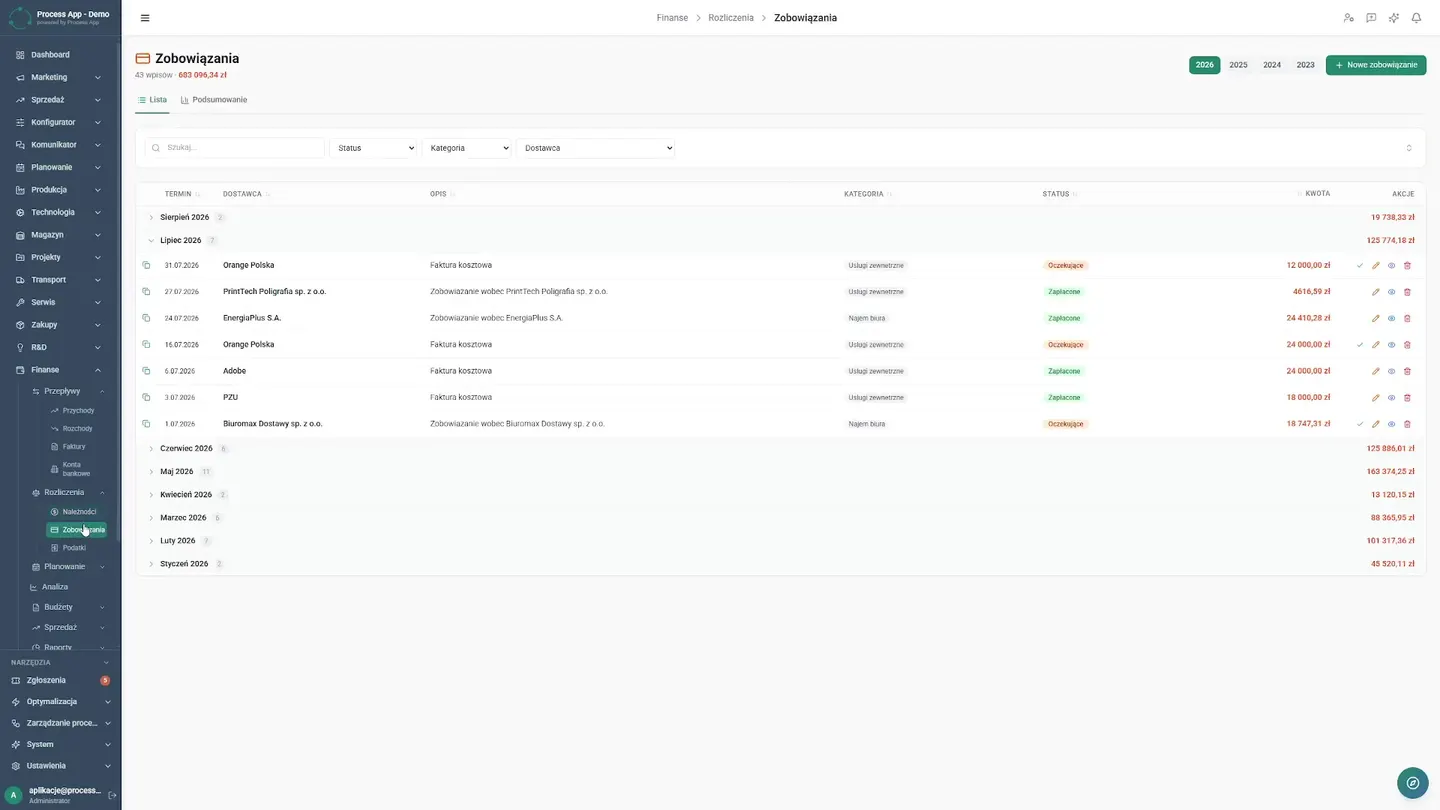The width and height of the screenshot is (1440, 810).
Task: Open Faktury in sidebar
Action: (74, 447)
